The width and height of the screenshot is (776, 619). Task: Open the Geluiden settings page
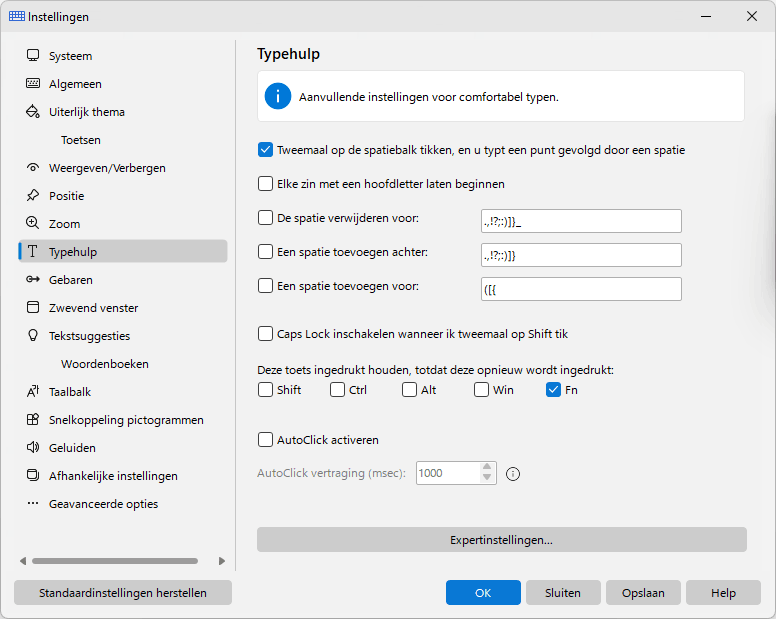72,448
